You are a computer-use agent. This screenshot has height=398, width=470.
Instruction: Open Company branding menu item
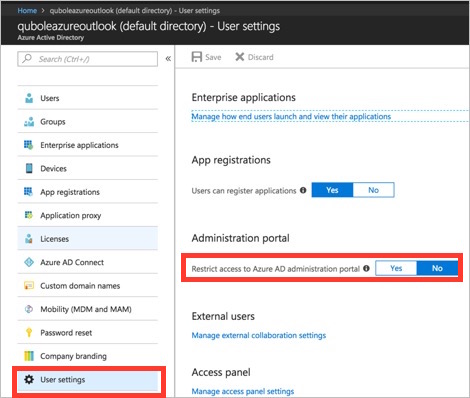pyautogui.click(x=88, y=356)
